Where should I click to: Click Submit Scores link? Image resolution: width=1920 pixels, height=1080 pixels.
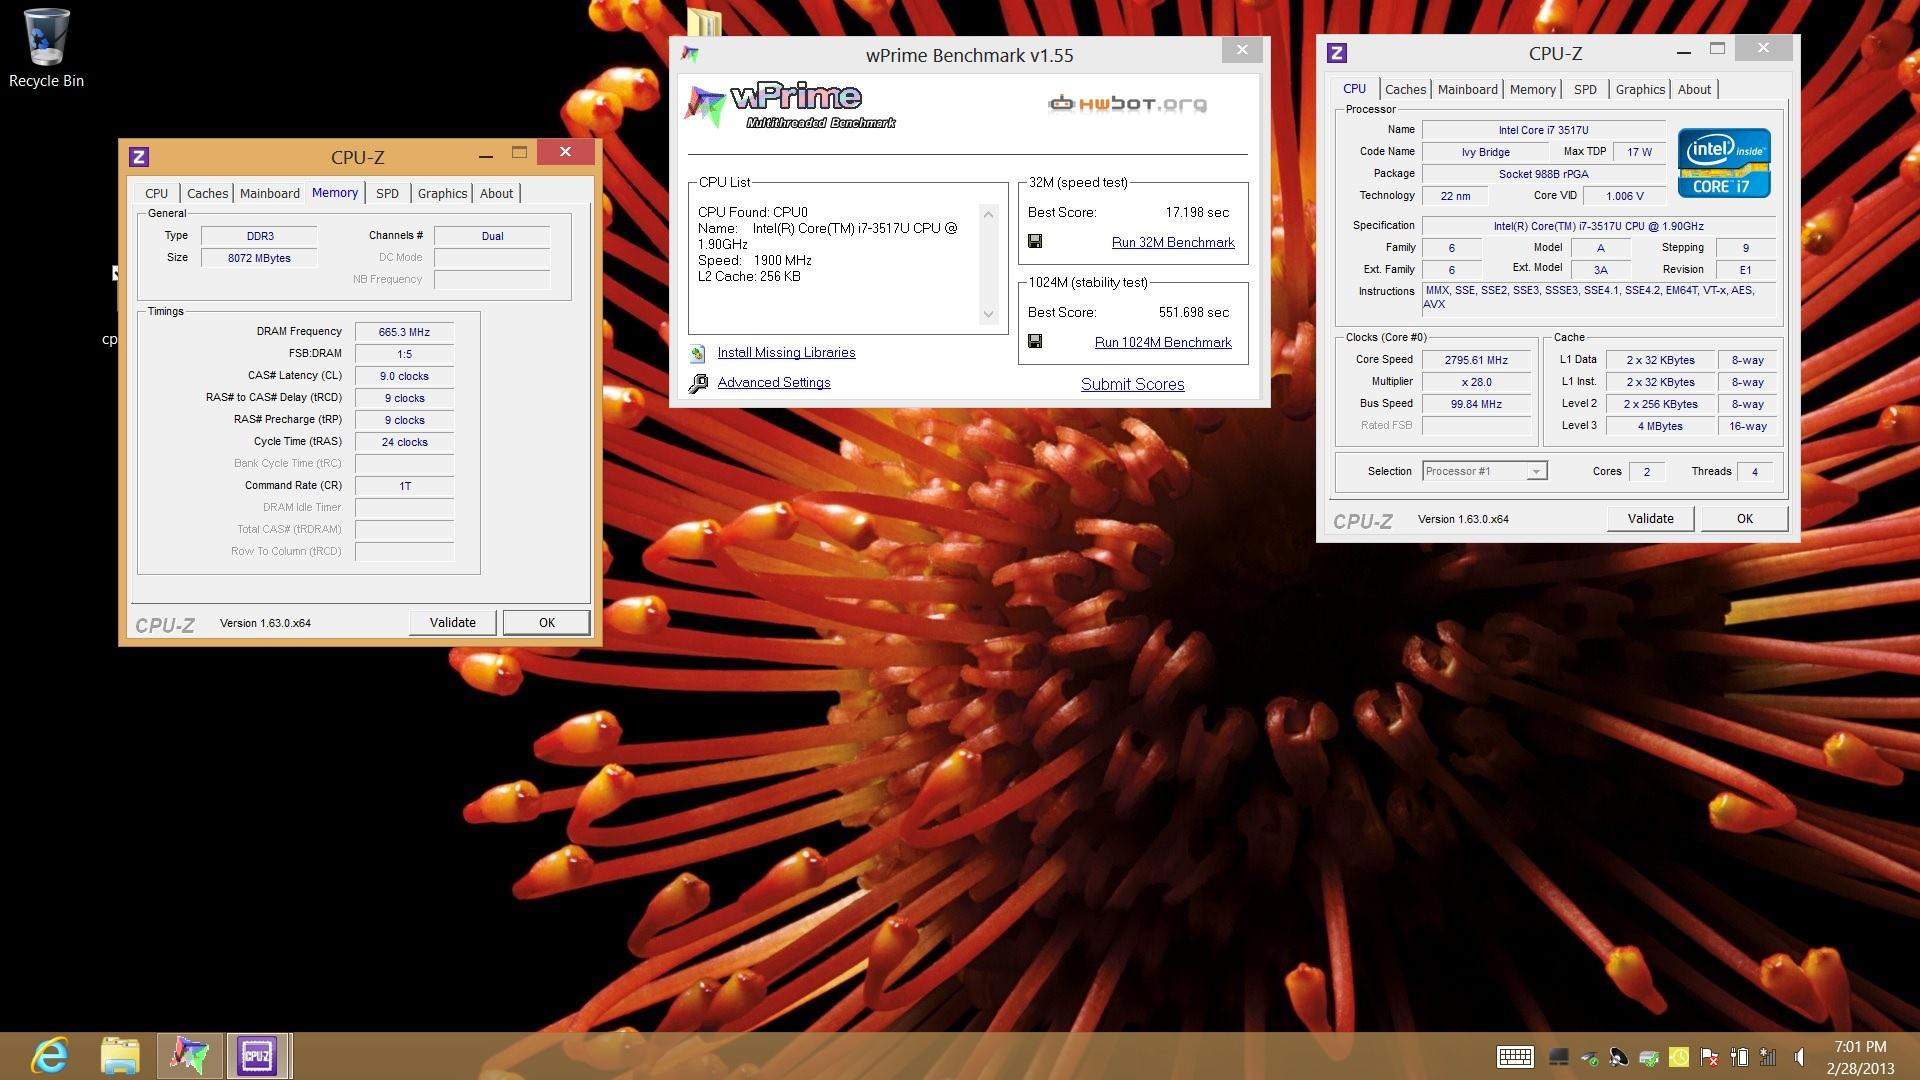pos(1132,384)
